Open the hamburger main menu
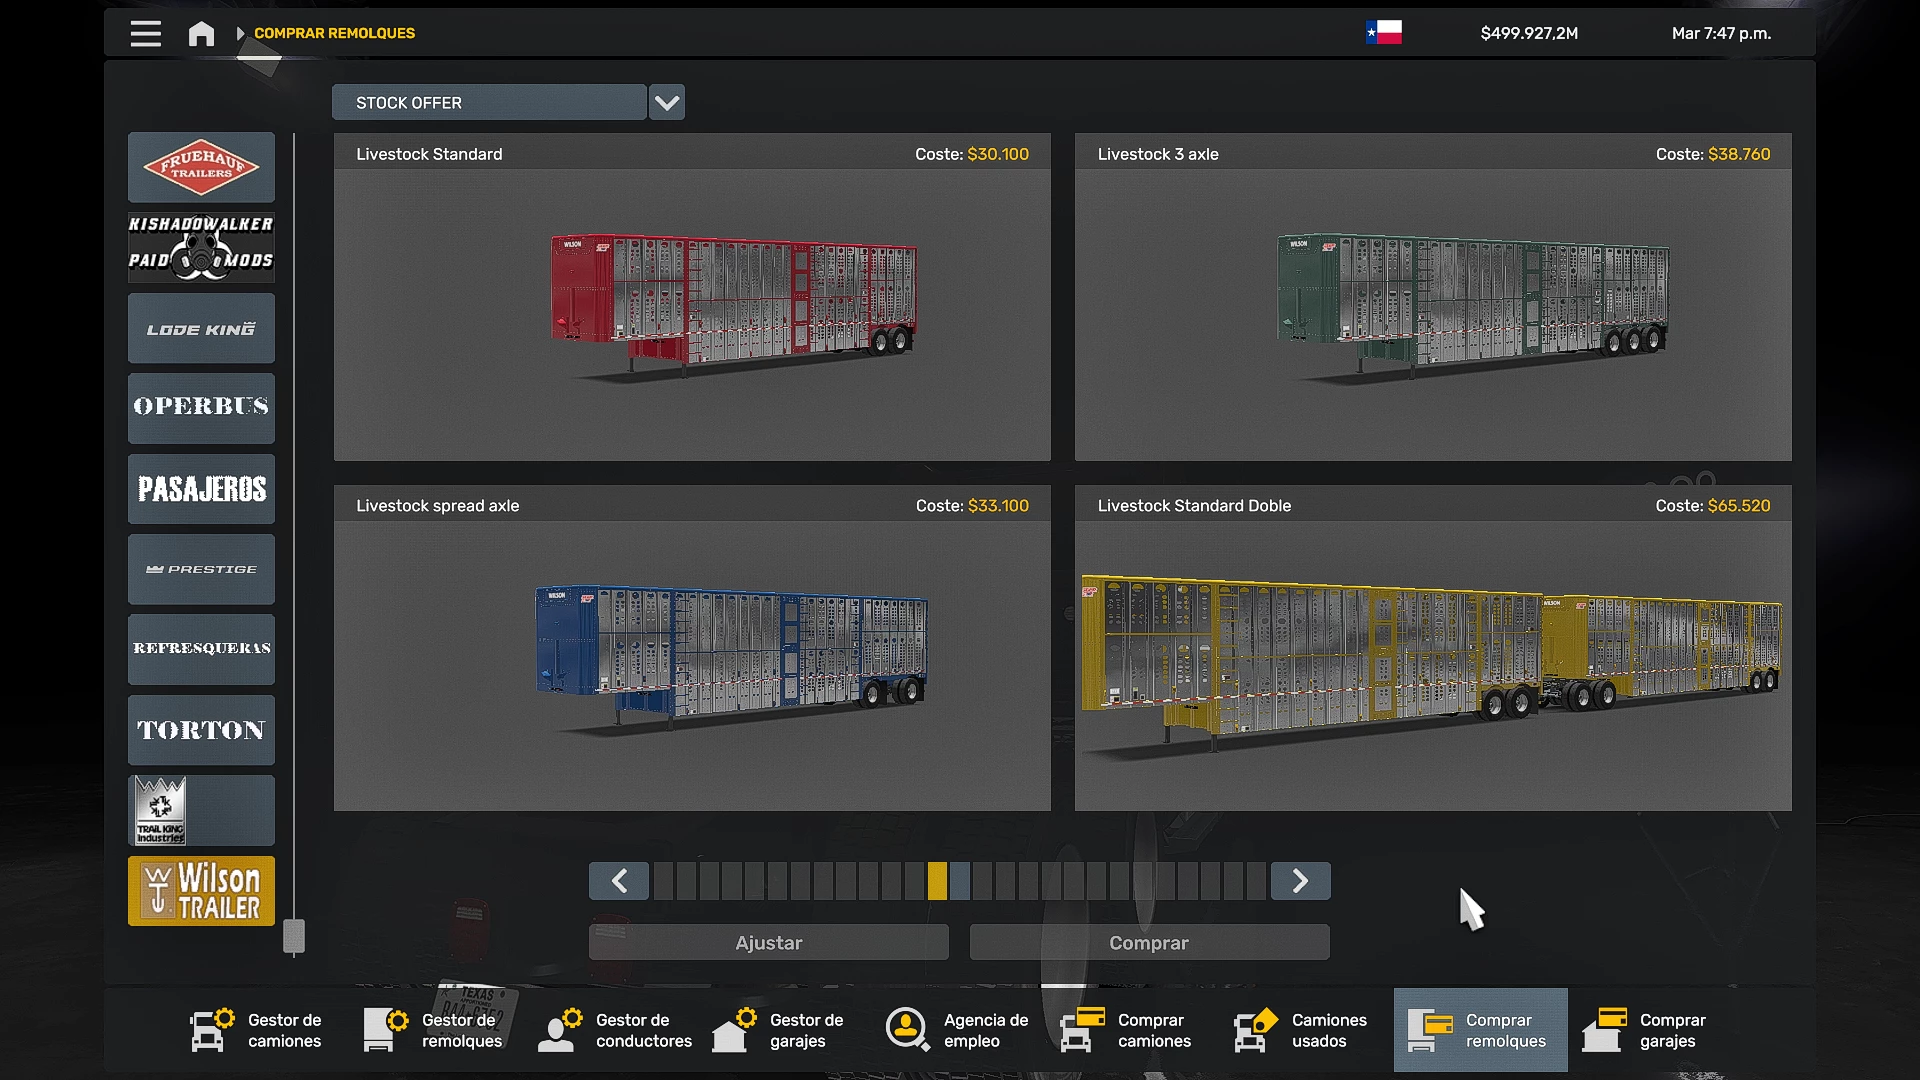 tap(146, 33)
